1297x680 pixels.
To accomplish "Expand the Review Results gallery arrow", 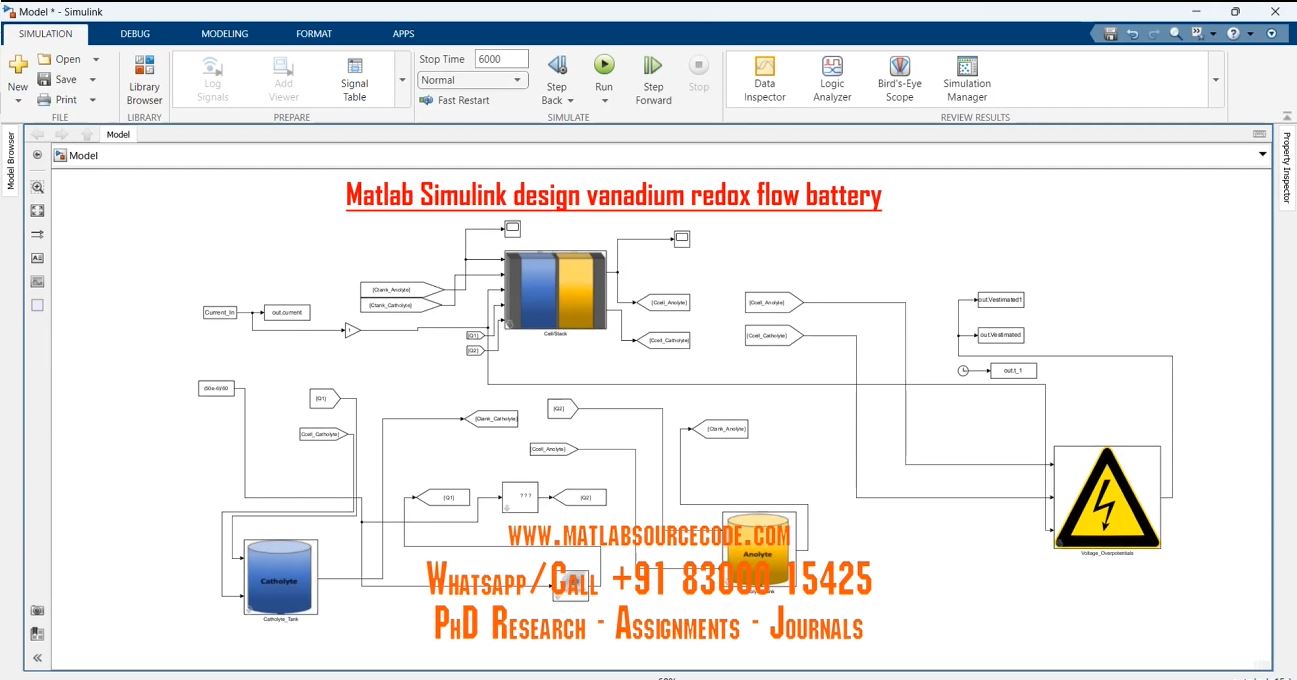I will (x=1216, y=80).
